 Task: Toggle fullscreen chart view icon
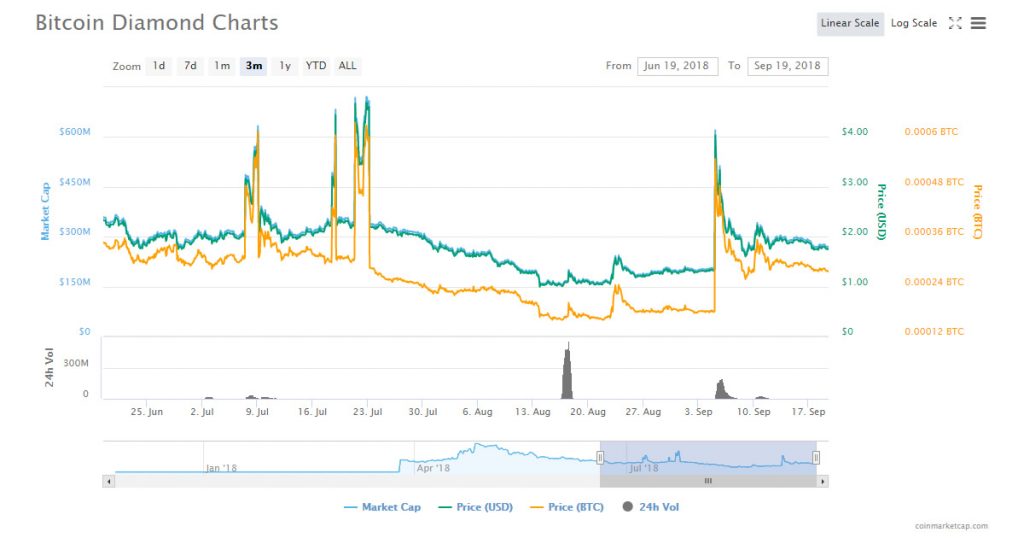pos(955,24)
